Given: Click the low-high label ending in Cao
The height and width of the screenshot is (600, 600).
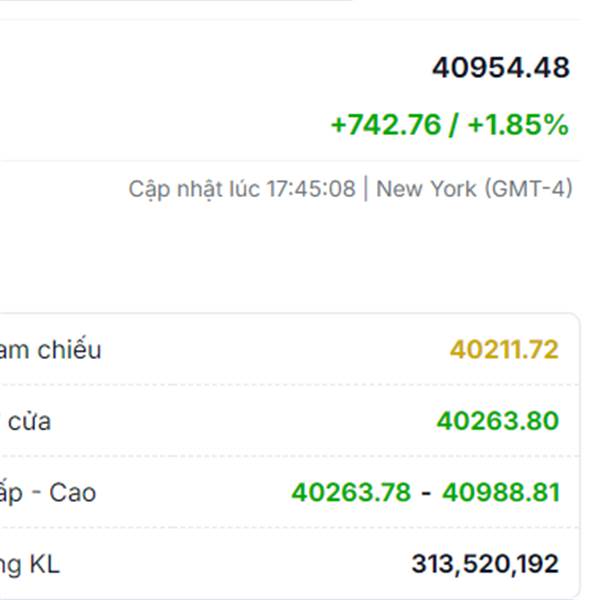Looking at the screenshot, I should tap(48, 492).
